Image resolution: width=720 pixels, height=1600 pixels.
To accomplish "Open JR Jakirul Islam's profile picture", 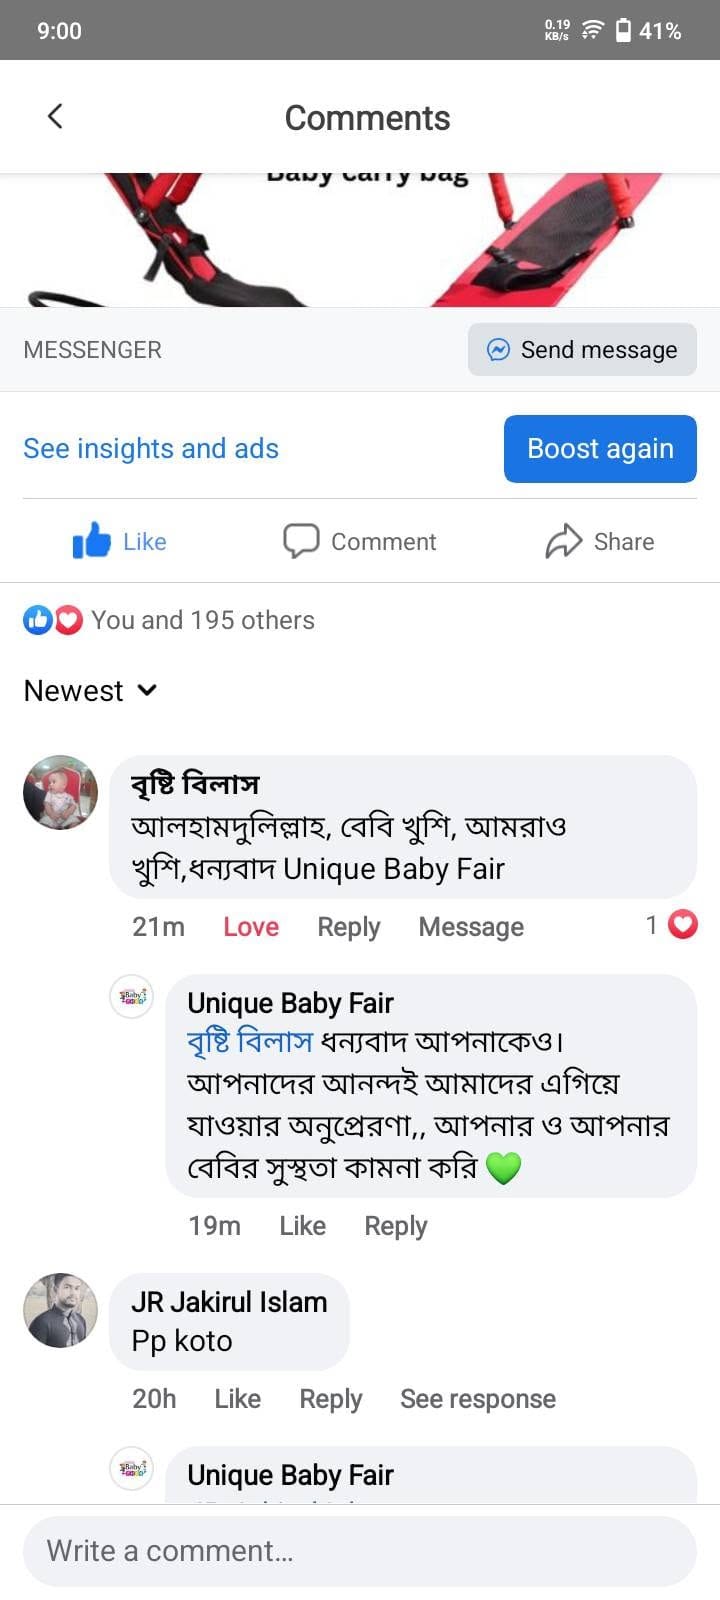I will coord(61,1310).
